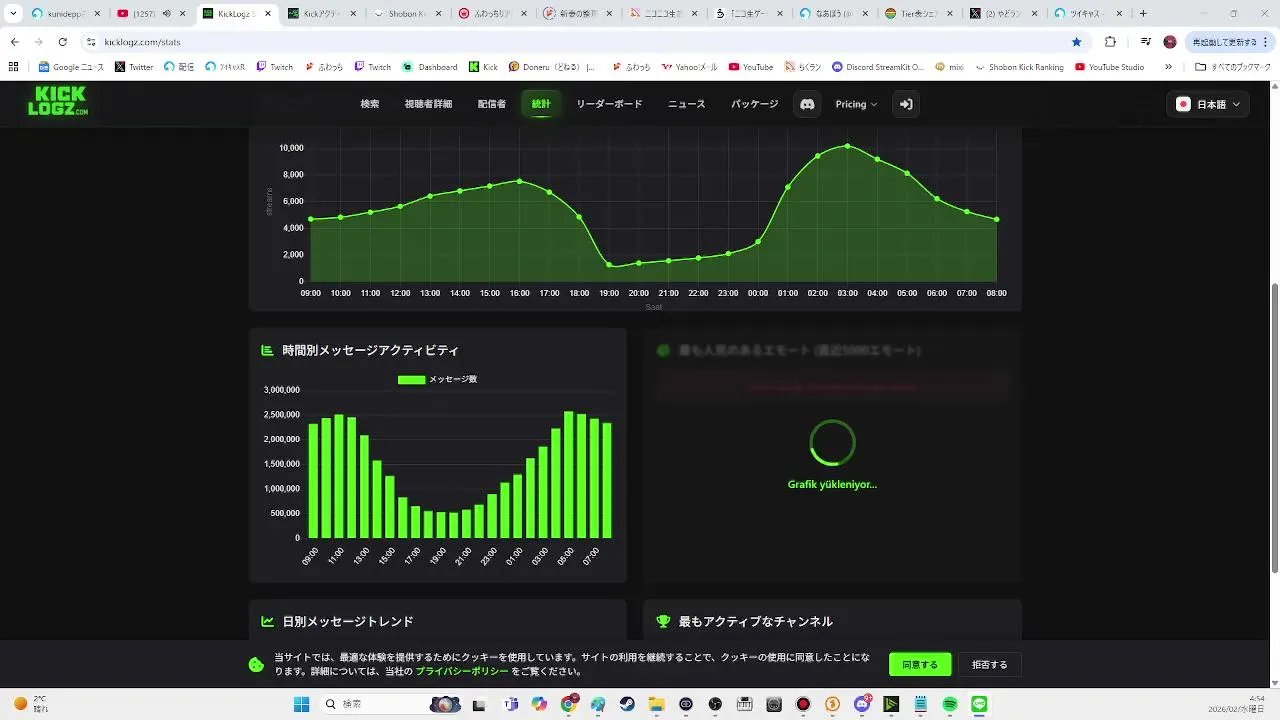
Task: Open Discord from the taskbar
Action: tap(862, 704)
